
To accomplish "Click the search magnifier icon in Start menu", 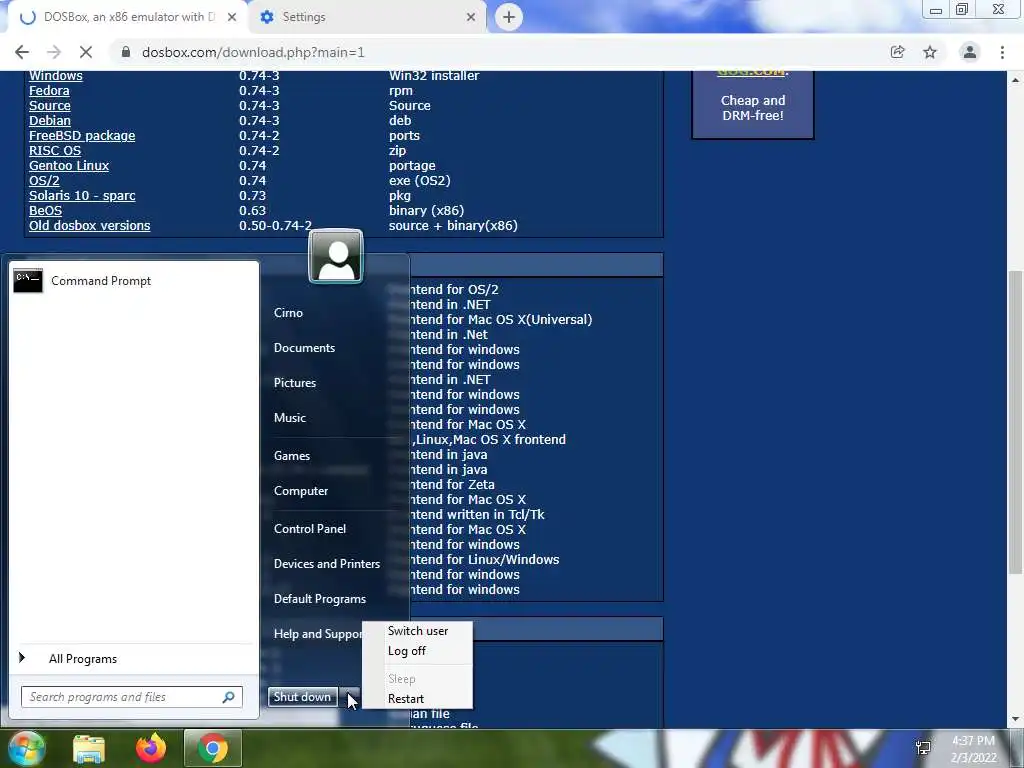I will pyautogui.click(x=229, y=697).
